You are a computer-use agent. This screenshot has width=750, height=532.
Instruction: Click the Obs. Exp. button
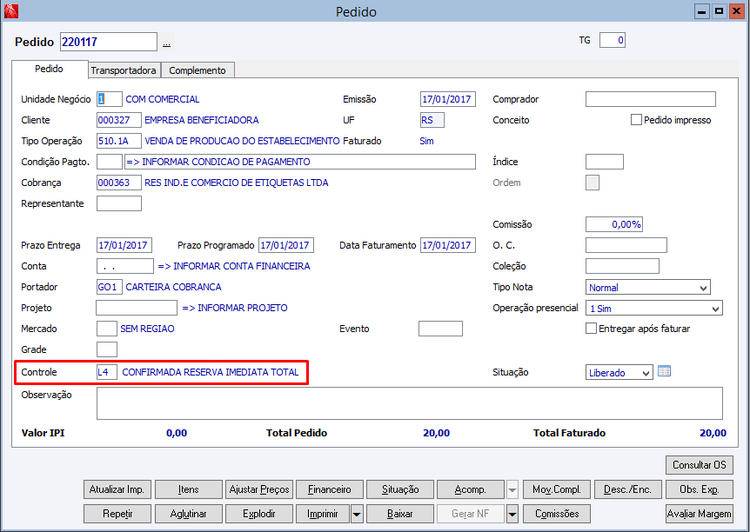(x=699, y=489)
